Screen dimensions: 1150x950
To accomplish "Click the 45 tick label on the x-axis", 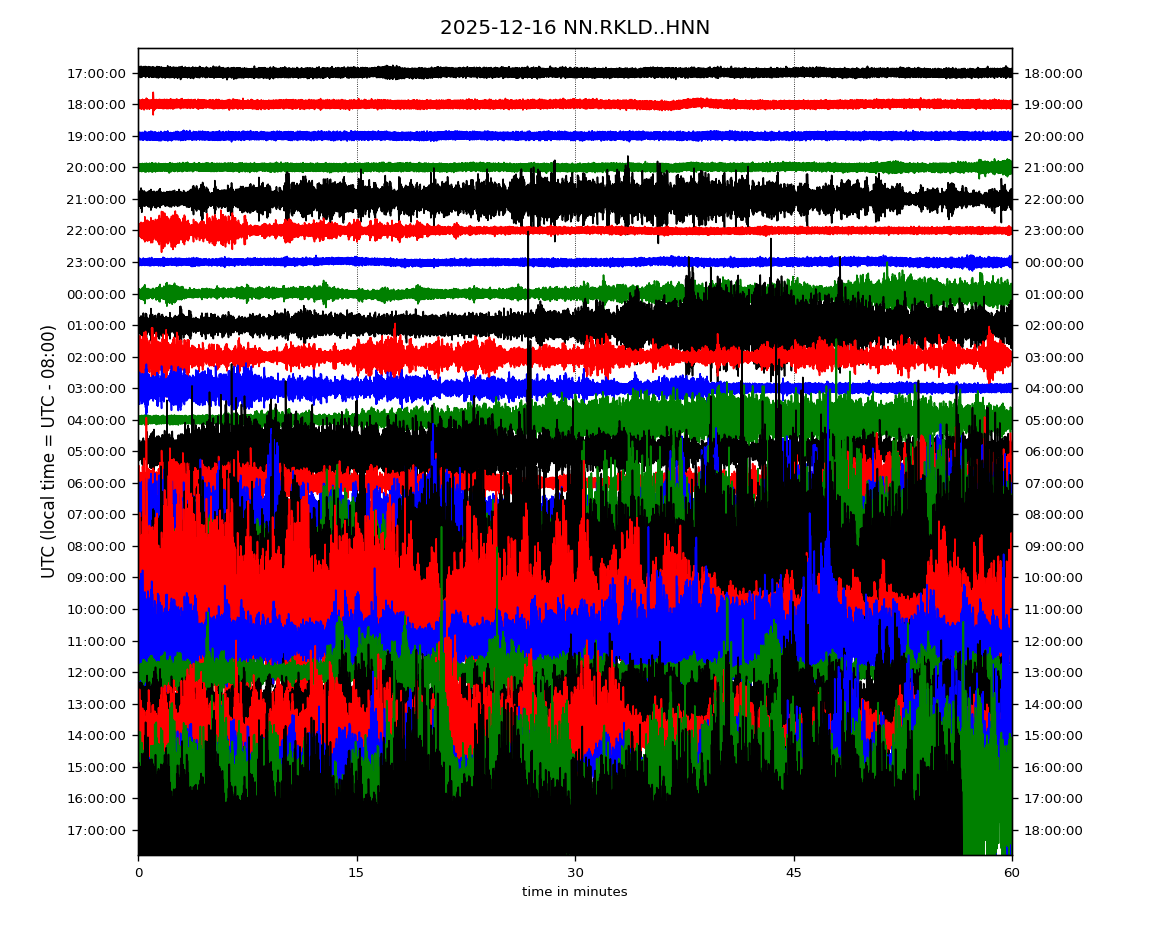I will 794,873.
